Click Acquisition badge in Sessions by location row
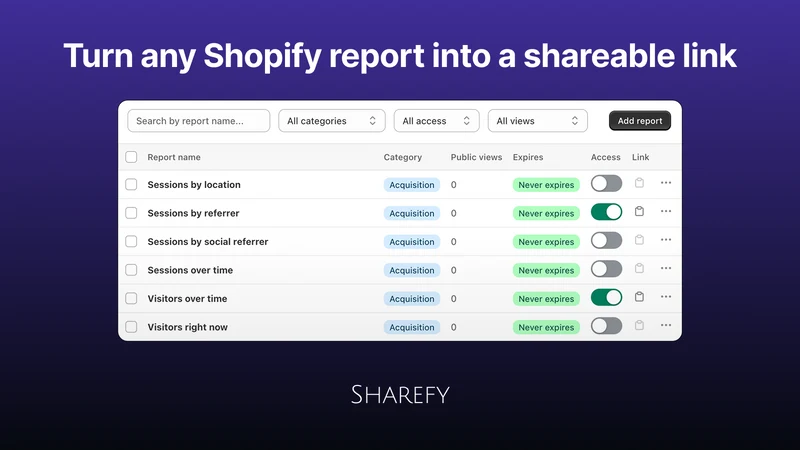This screenshot has height=450, width=800. click(x=412, y=185)
